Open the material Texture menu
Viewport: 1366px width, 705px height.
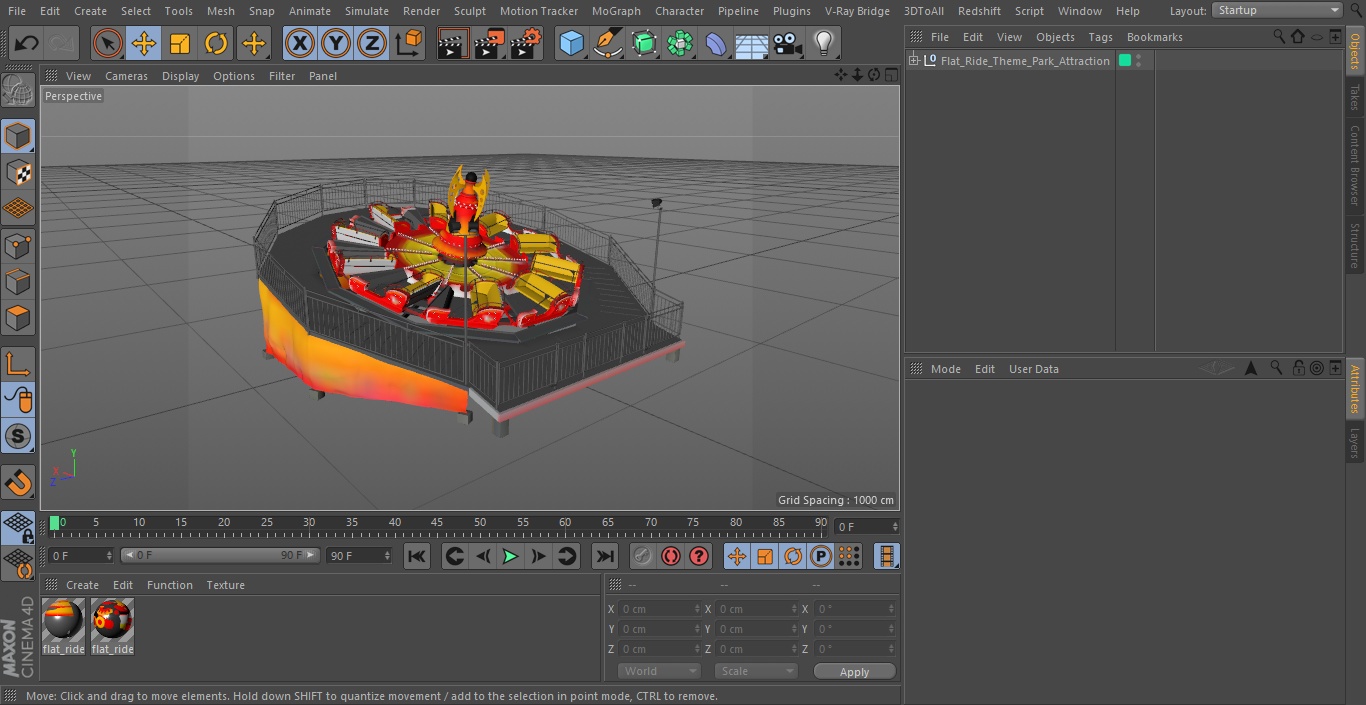click(225, 585)
